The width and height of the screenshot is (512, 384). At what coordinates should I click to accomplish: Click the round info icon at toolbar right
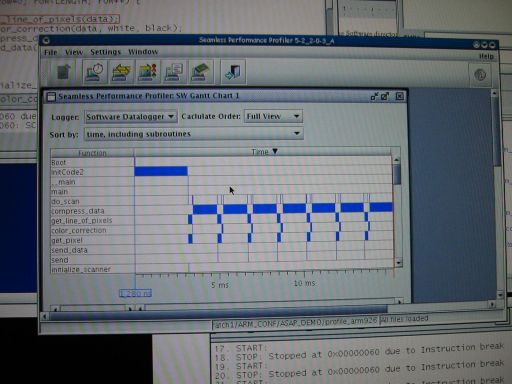click(x=480, y=75)
